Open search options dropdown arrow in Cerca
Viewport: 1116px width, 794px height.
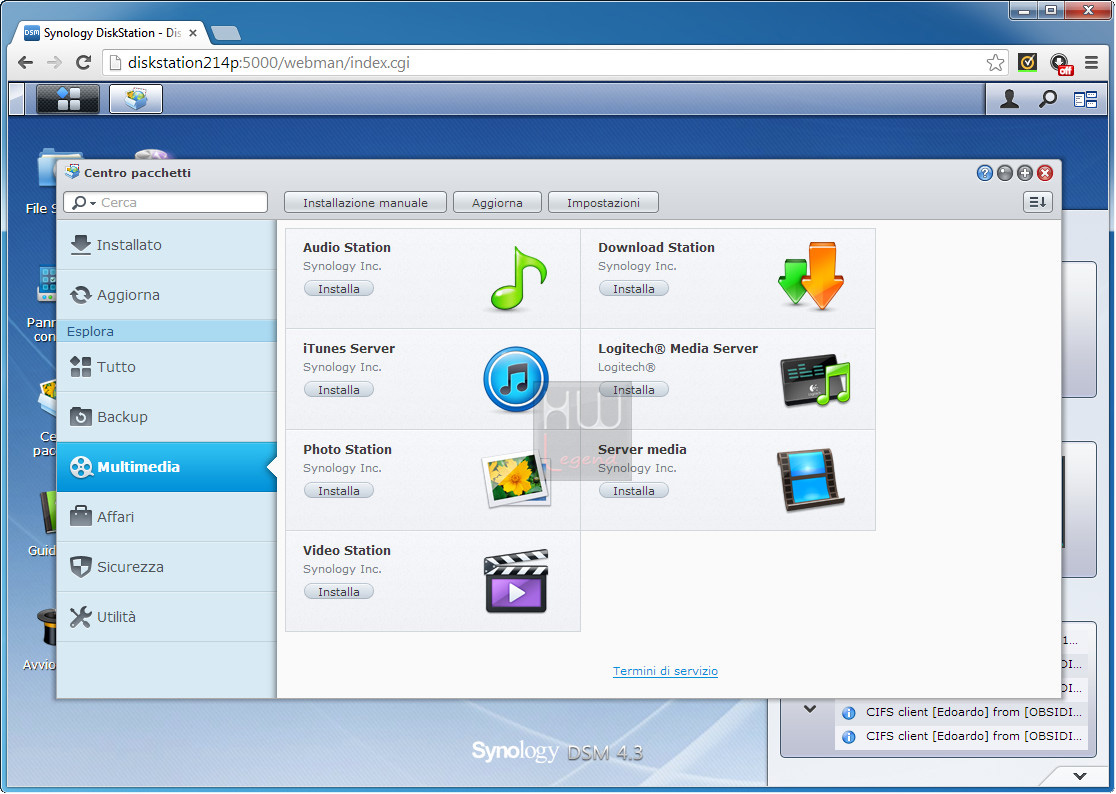click(93, 203)
